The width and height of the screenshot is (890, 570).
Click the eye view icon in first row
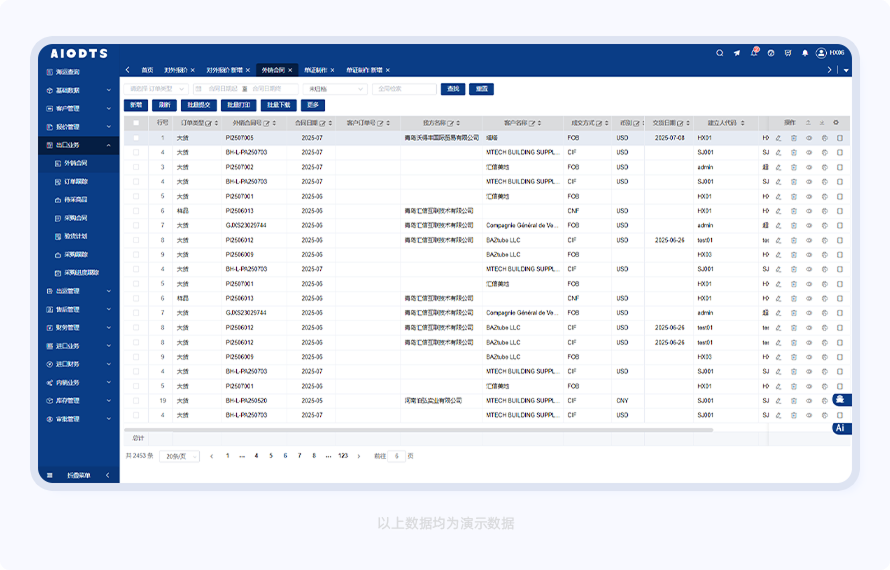[809, 138]
